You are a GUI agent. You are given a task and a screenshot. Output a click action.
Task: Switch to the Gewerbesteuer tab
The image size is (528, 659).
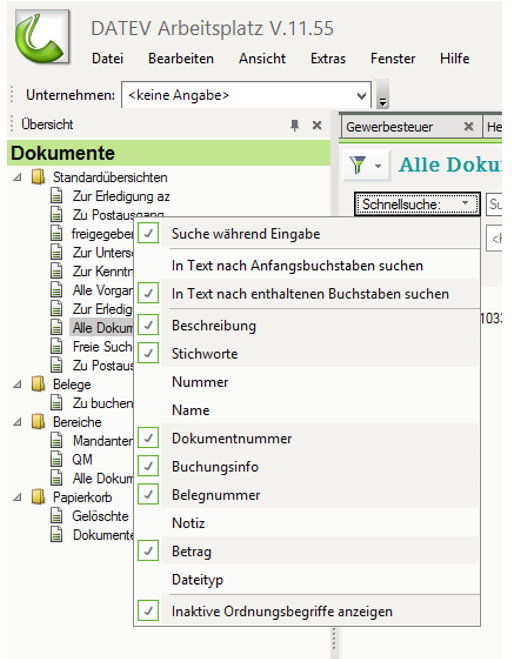[x=389, y=127]
